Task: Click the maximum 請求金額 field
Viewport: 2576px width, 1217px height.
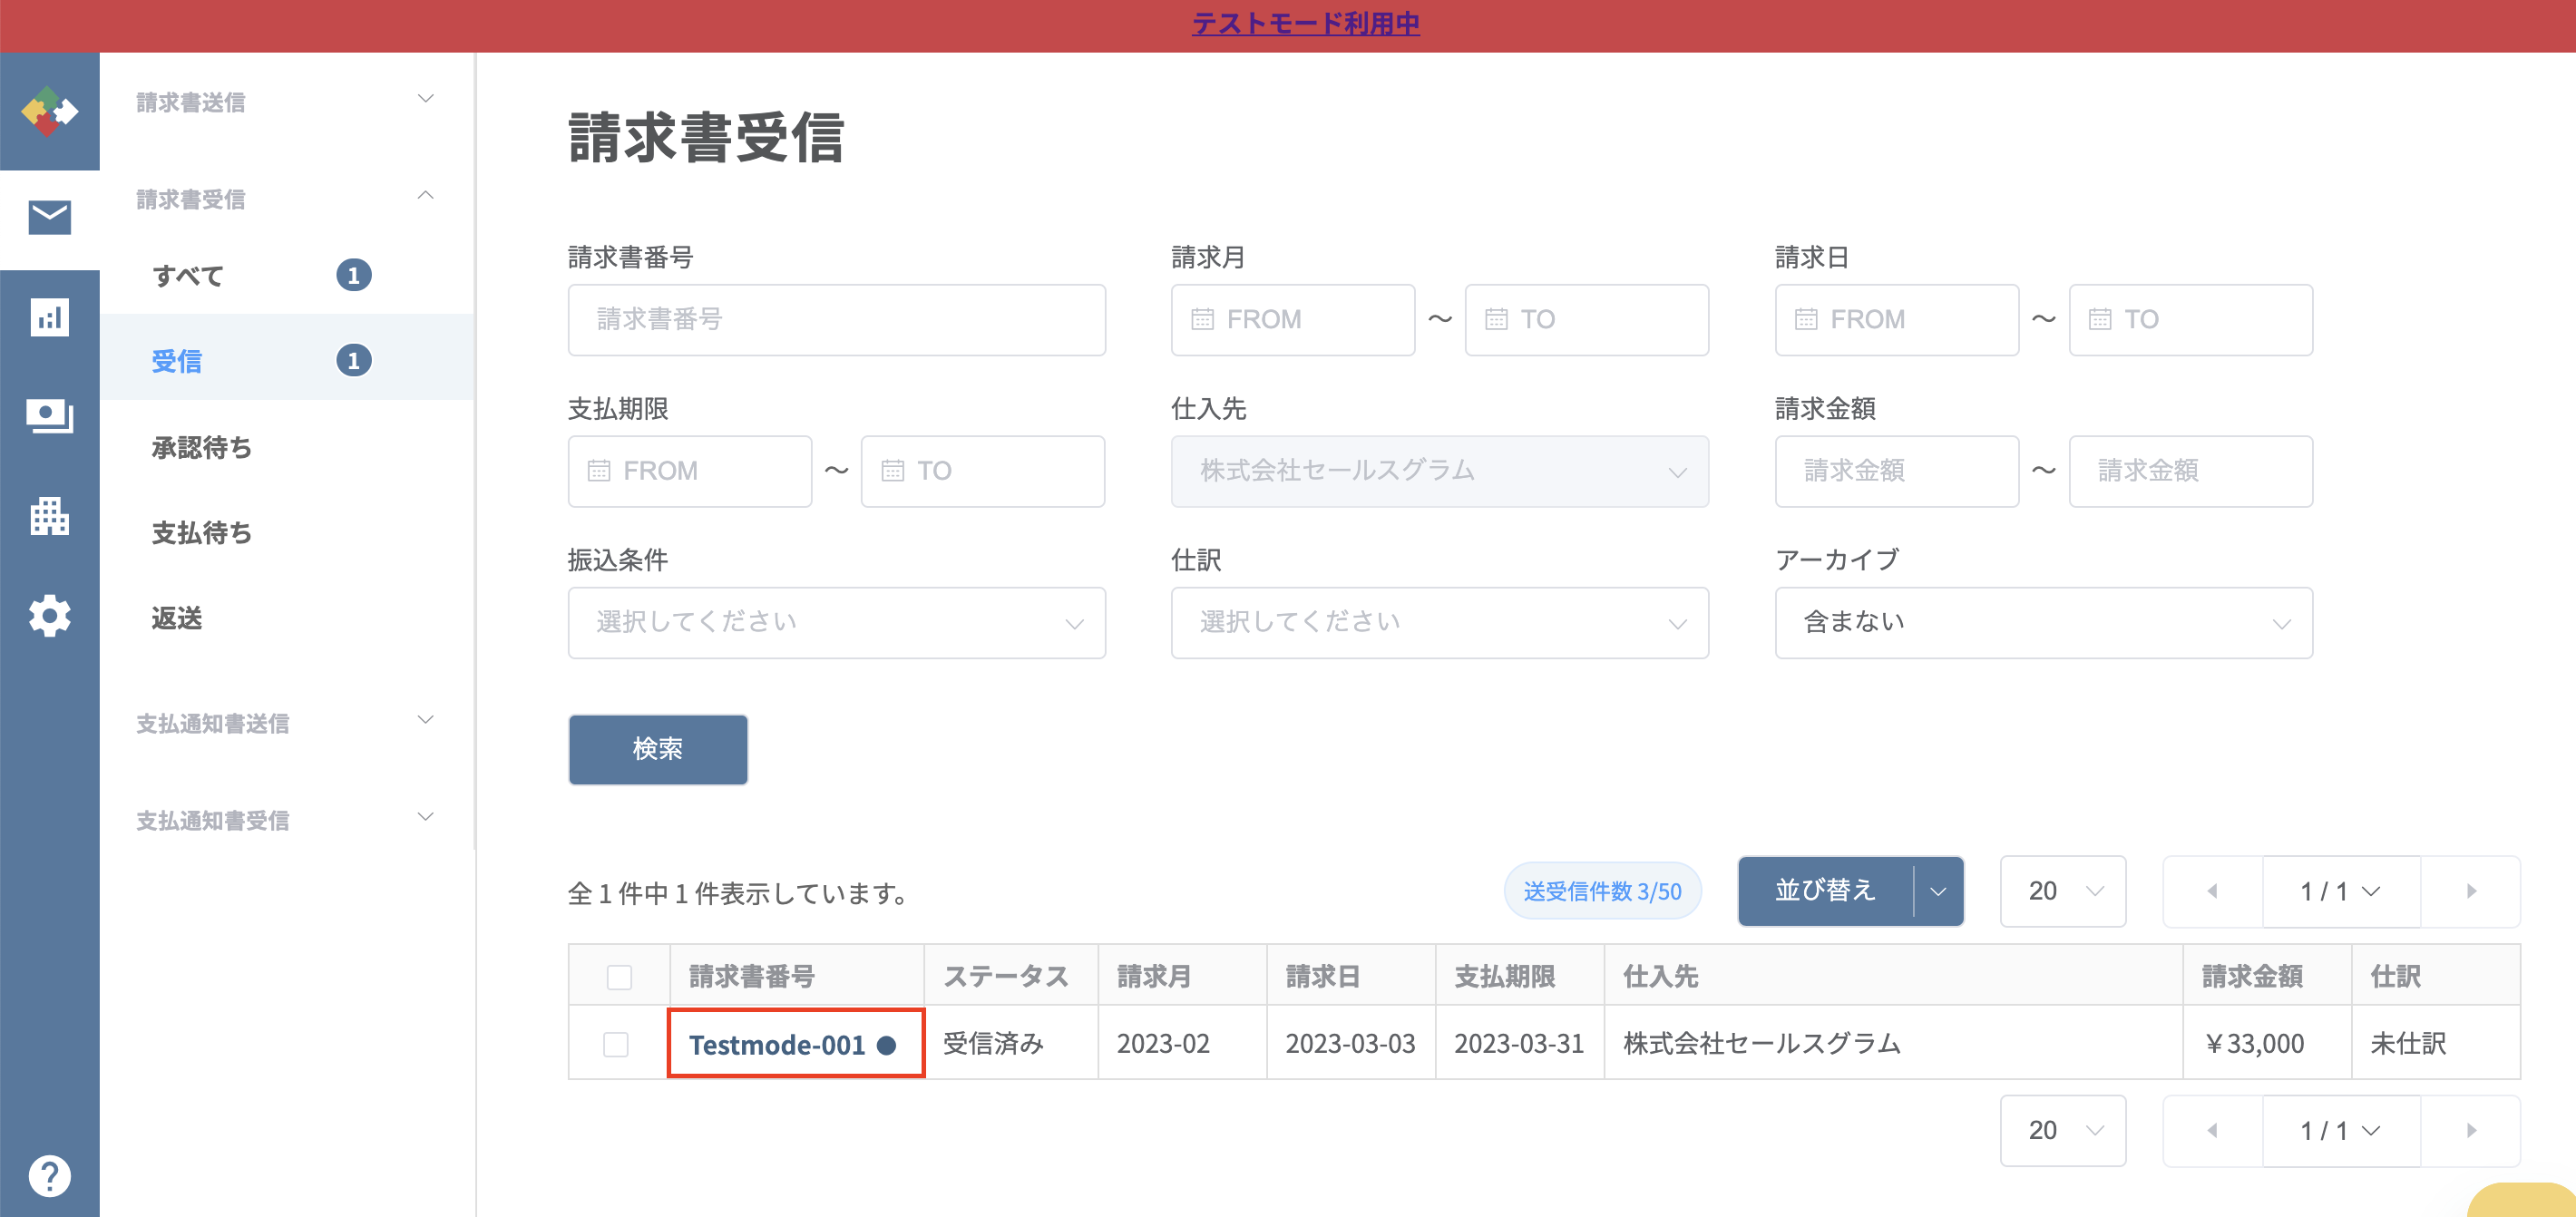Action: pyautogui.click(x=2190, y=471)
